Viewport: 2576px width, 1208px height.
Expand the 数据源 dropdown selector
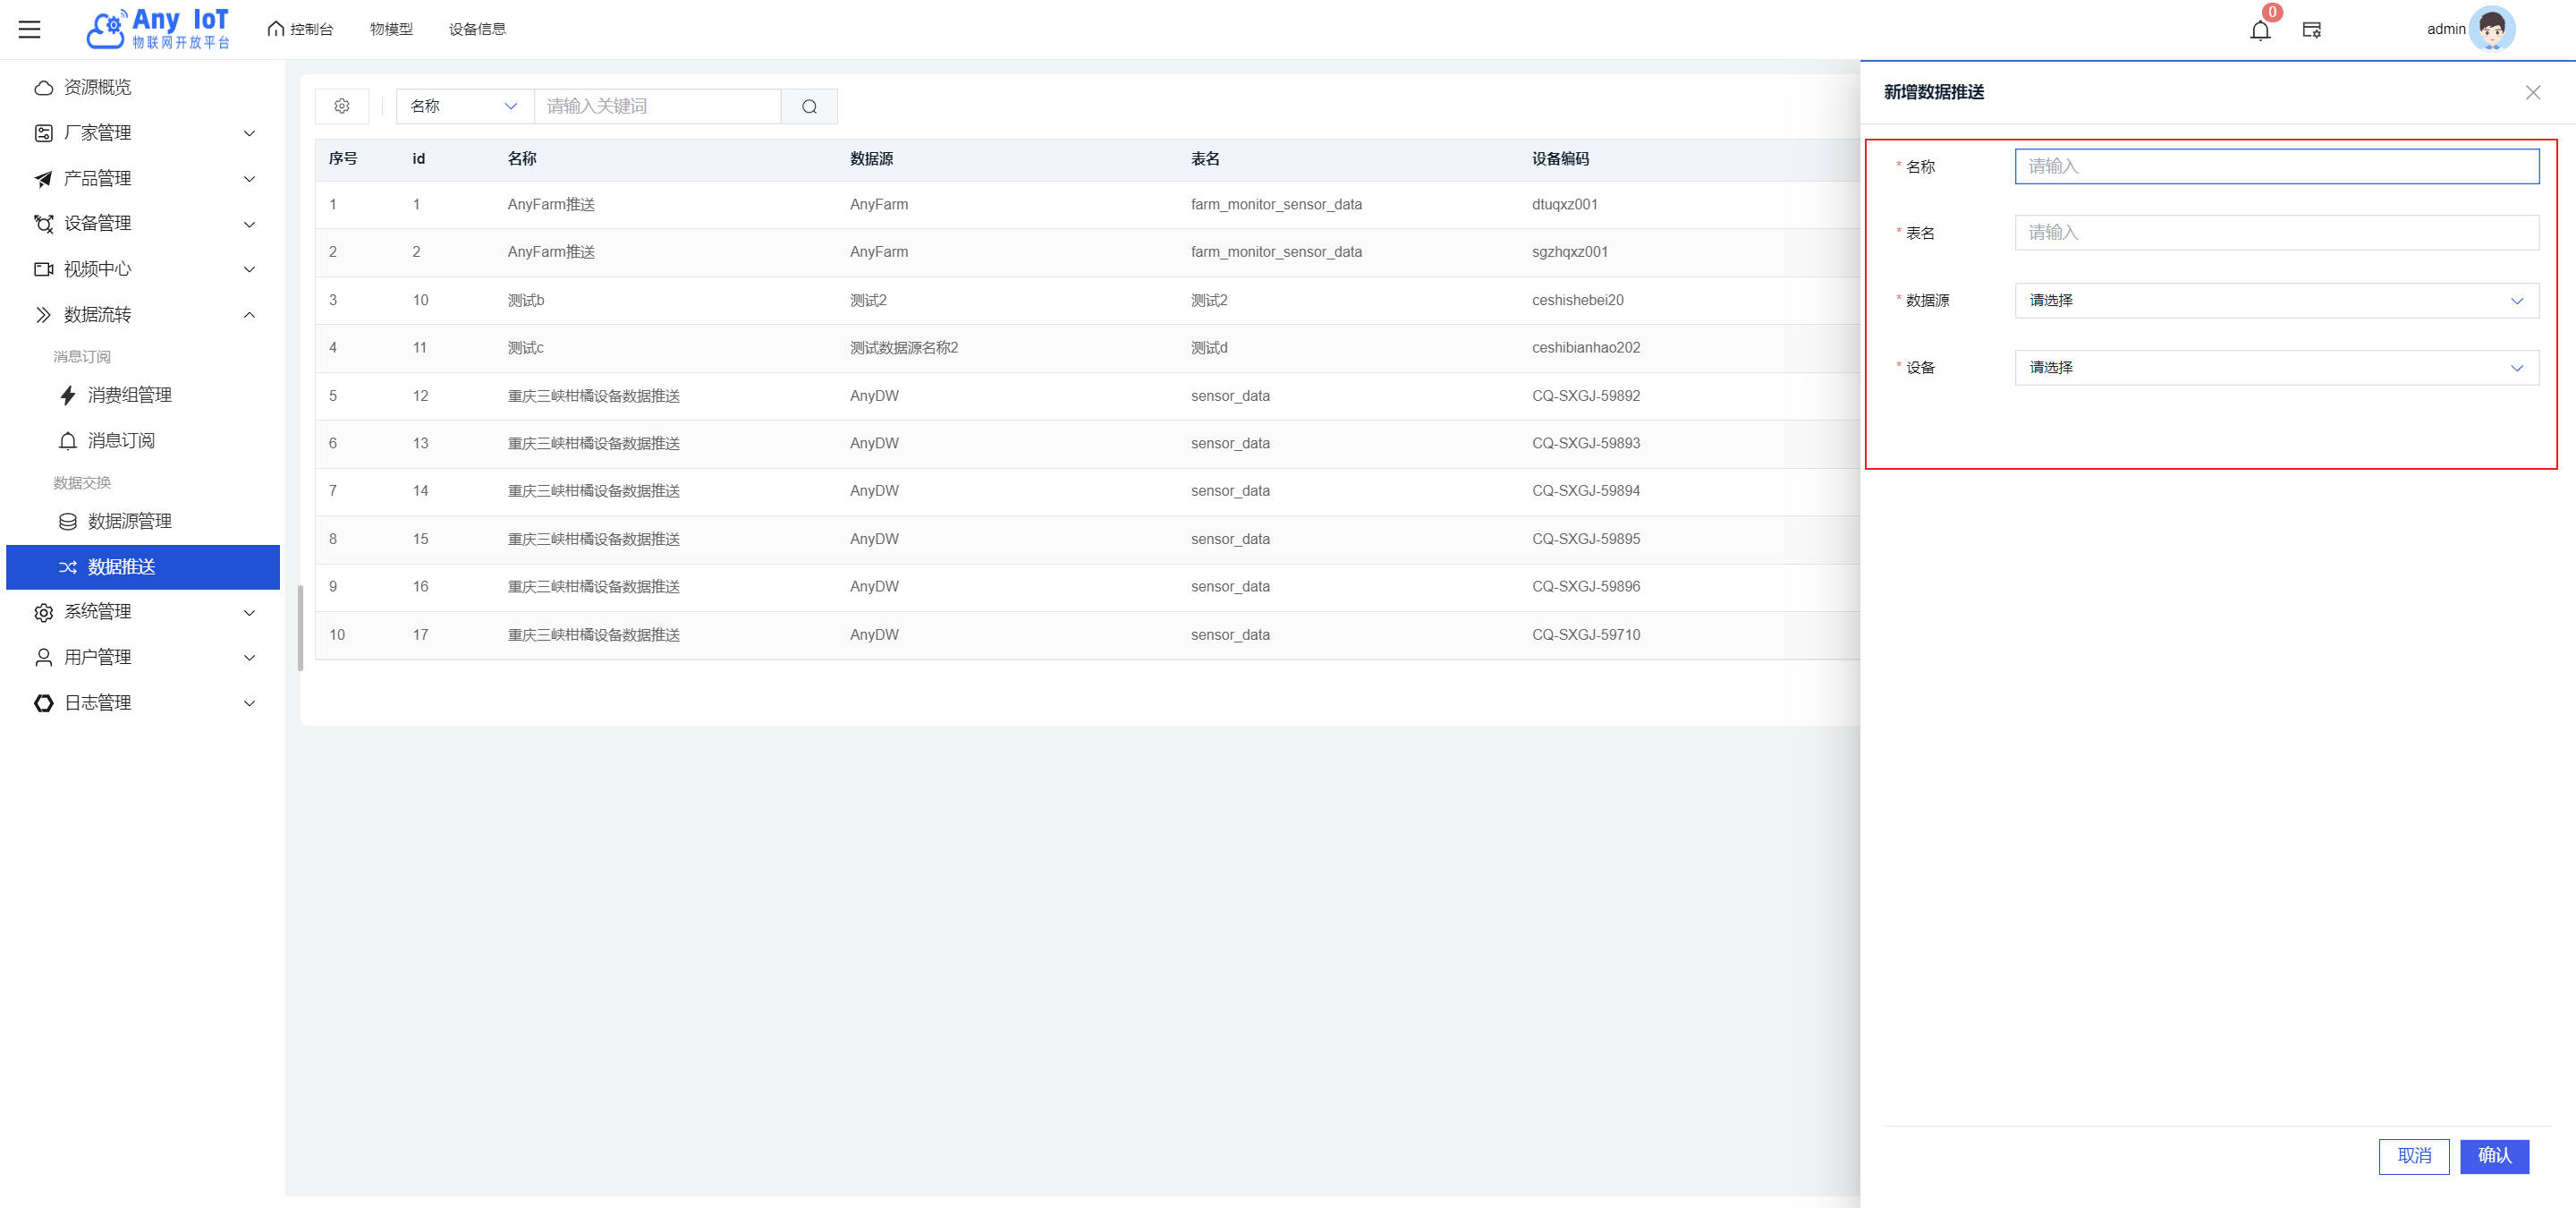click(x=2276, y=300)
